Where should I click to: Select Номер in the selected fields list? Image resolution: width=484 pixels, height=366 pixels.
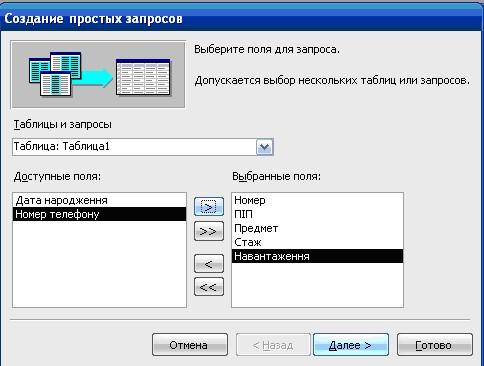tap(317, 200)
